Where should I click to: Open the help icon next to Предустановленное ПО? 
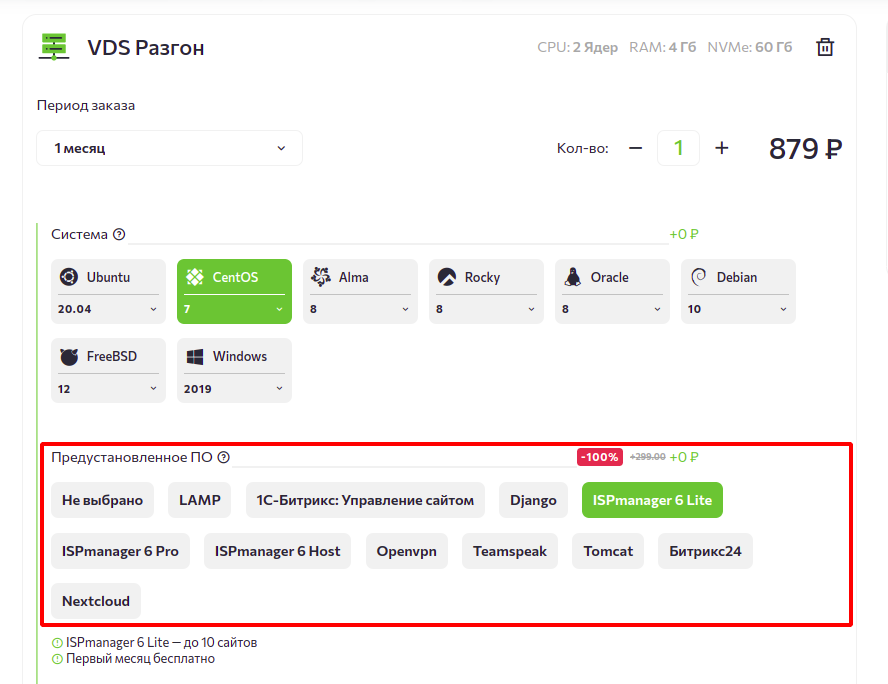click(x=224, y=458)
